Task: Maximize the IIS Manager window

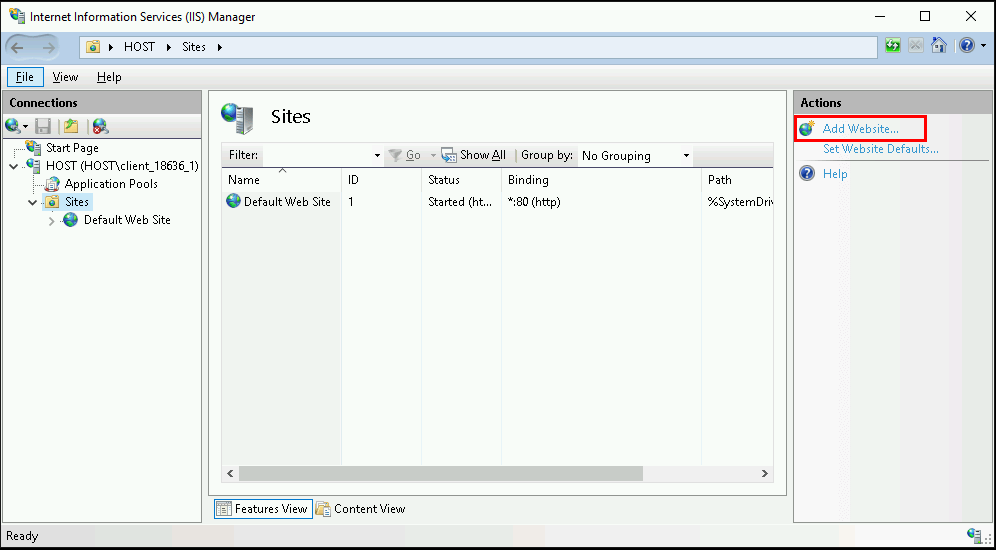Action: 925,17
